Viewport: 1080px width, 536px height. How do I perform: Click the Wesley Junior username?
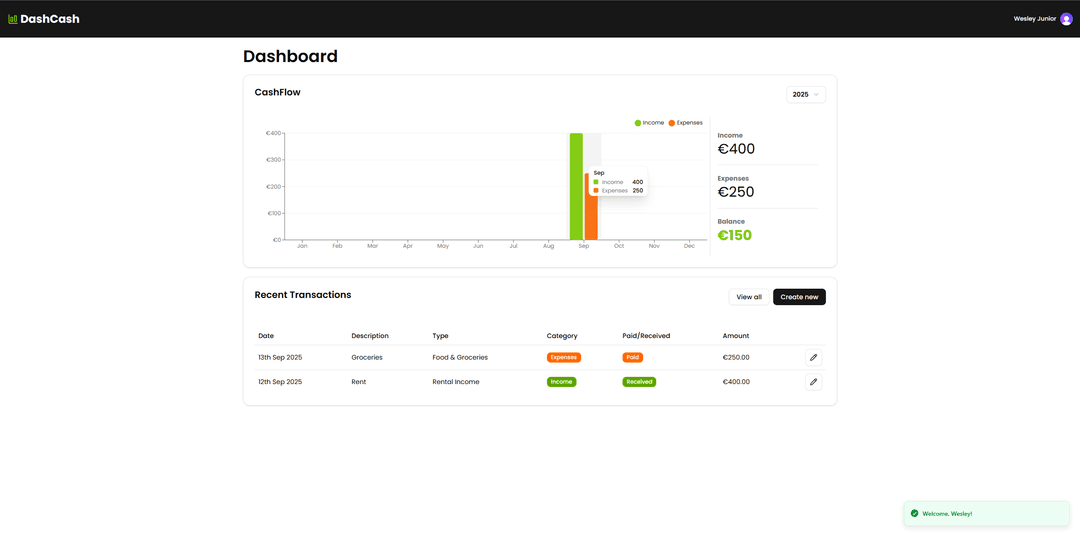tap(1034, 19)
